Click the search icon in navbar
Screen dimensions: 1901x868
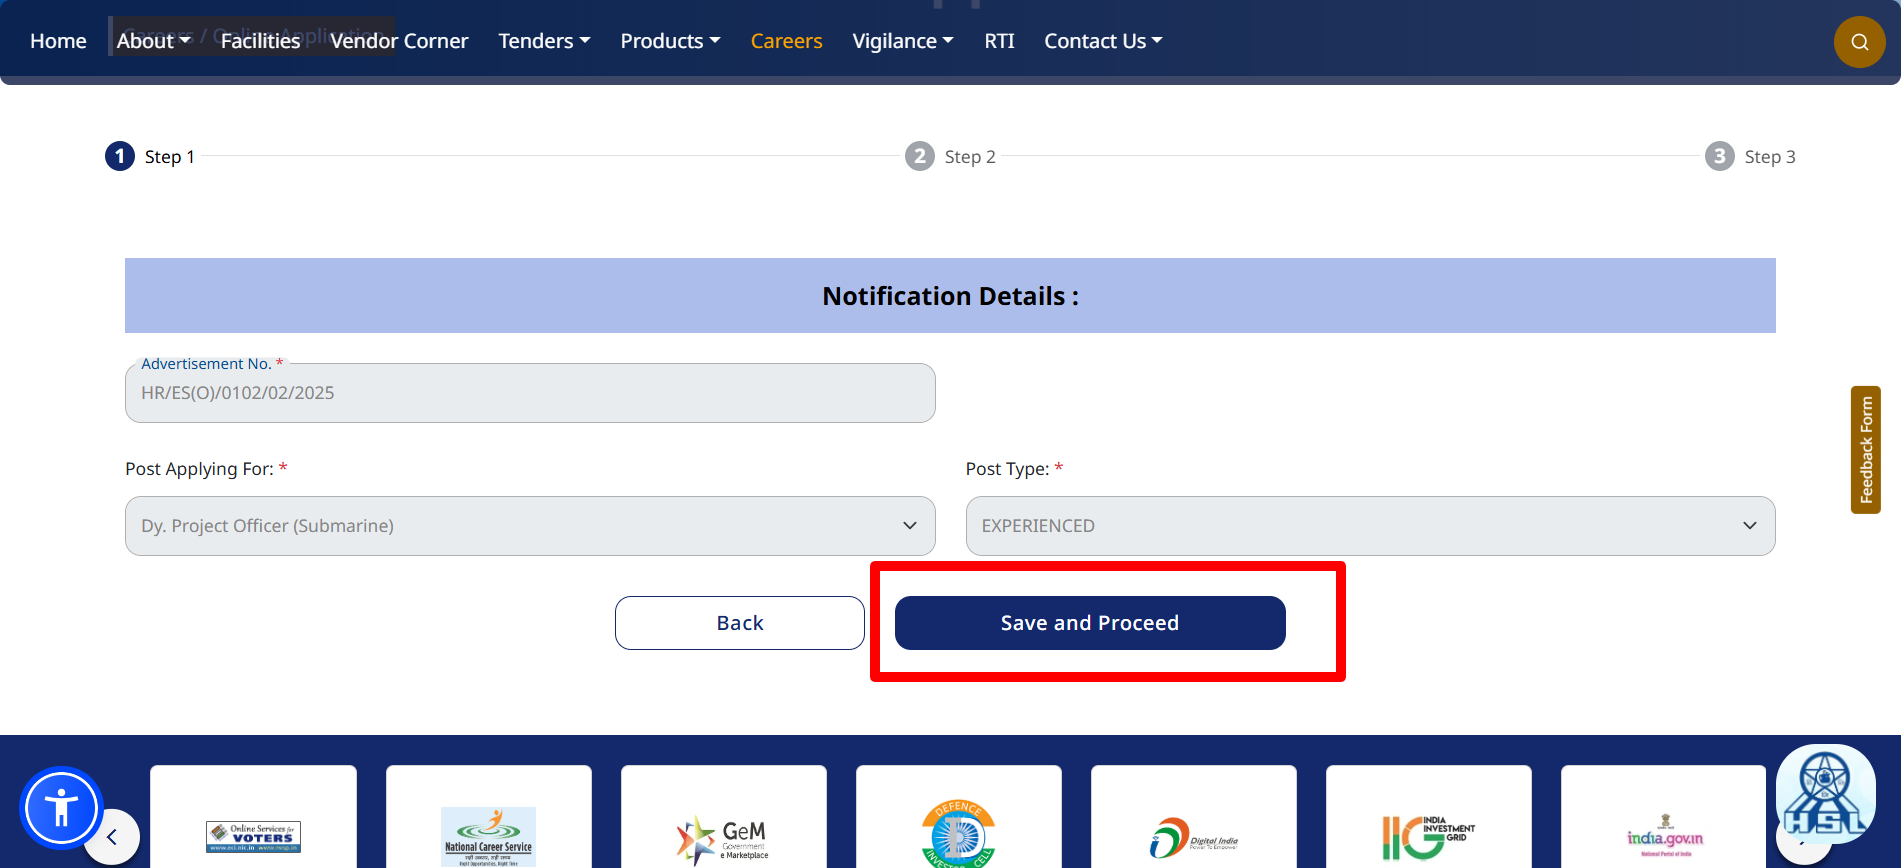pos(1859,42)
